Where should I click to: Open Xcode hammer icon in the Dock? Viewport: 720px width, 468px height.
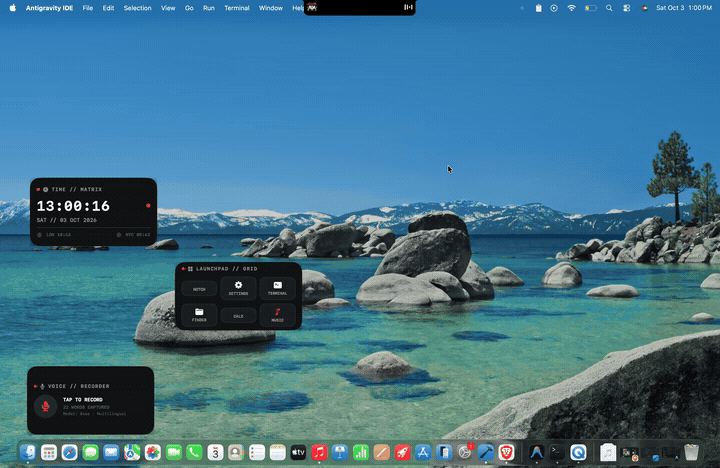pyautogui.click(x=485, y=452)
